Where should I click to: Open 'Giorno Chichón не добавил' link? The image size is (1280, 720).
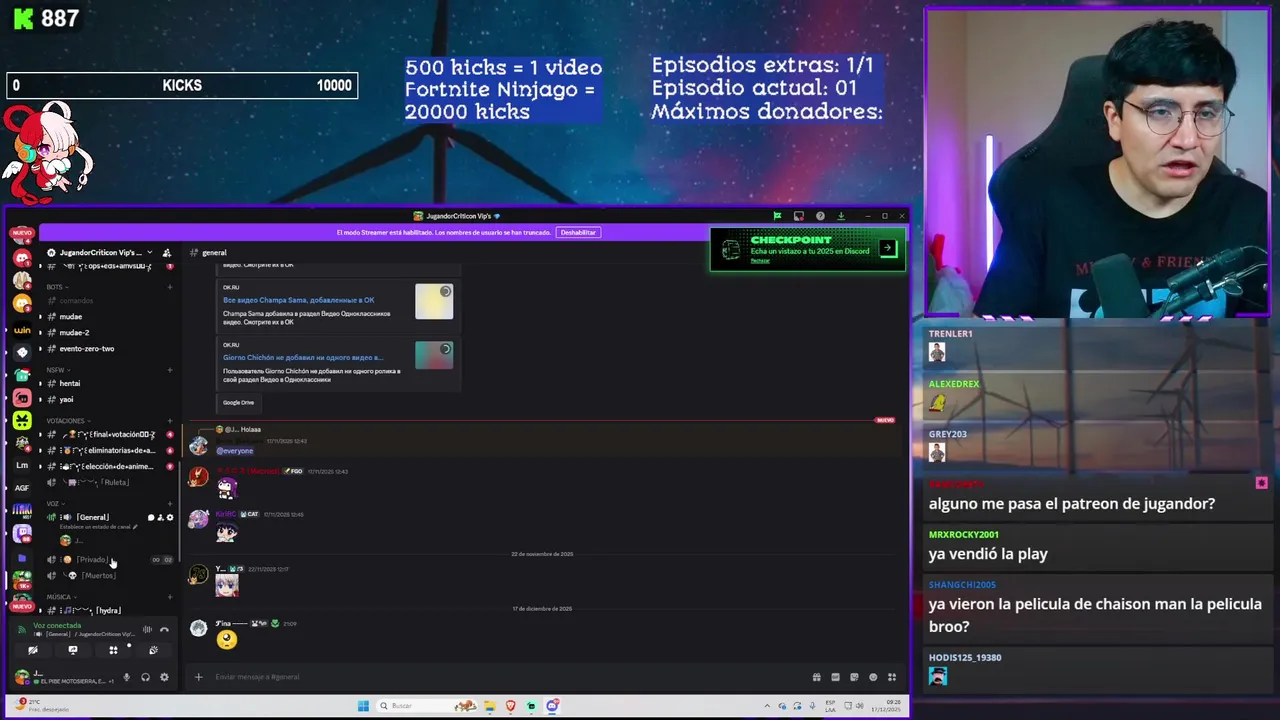303,357
